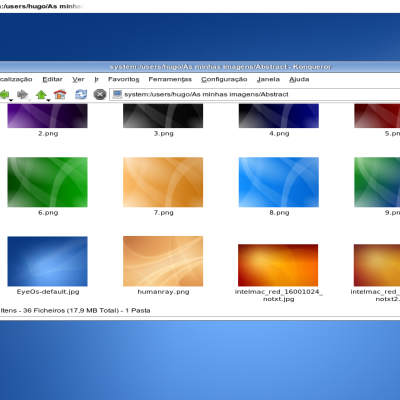This screenshot has height=400, width=400.
Task: Click the 8.png file name
Action: pyautogui.click(x=279, y=213)
